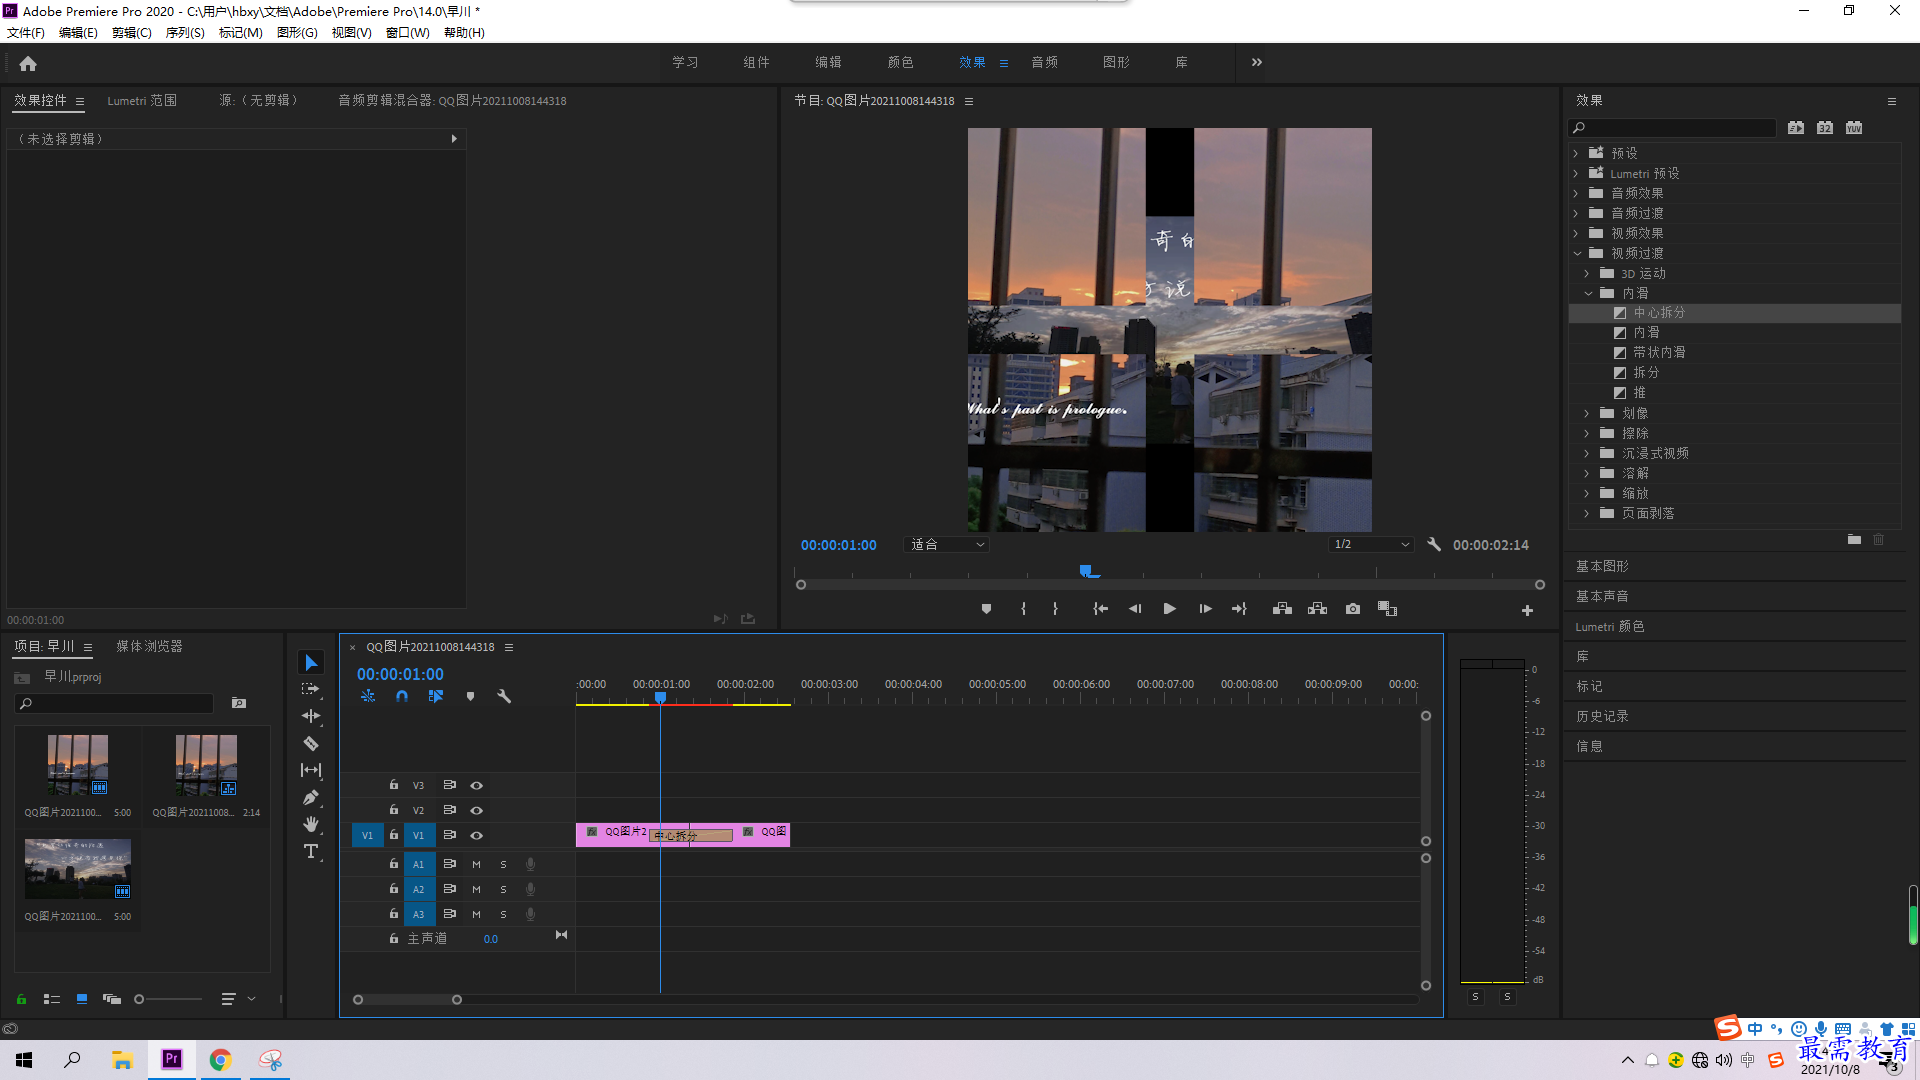
Task: Collapse the 视频过渡 folder
Action: [x=1577, y=254]
